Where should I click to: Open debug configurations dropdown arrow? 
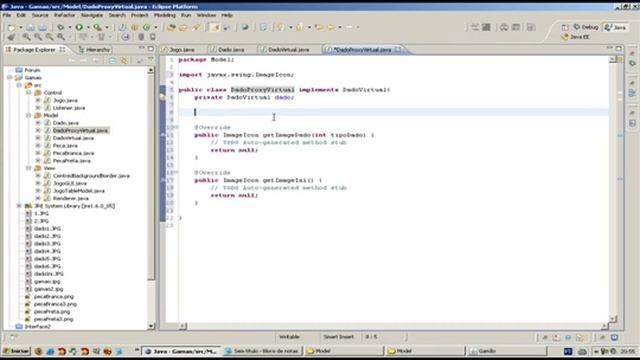pos(69,27)
